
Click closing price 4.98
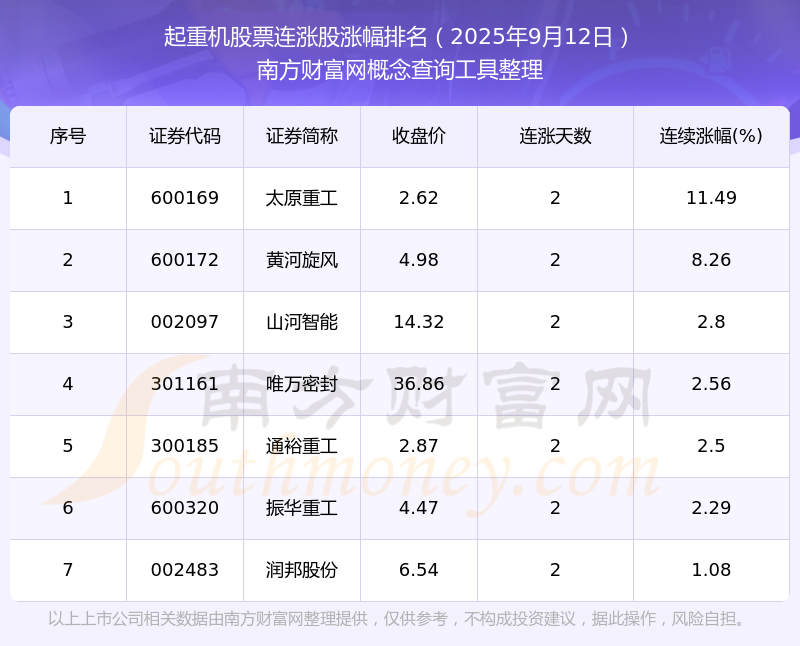click(x=419, y=260)
